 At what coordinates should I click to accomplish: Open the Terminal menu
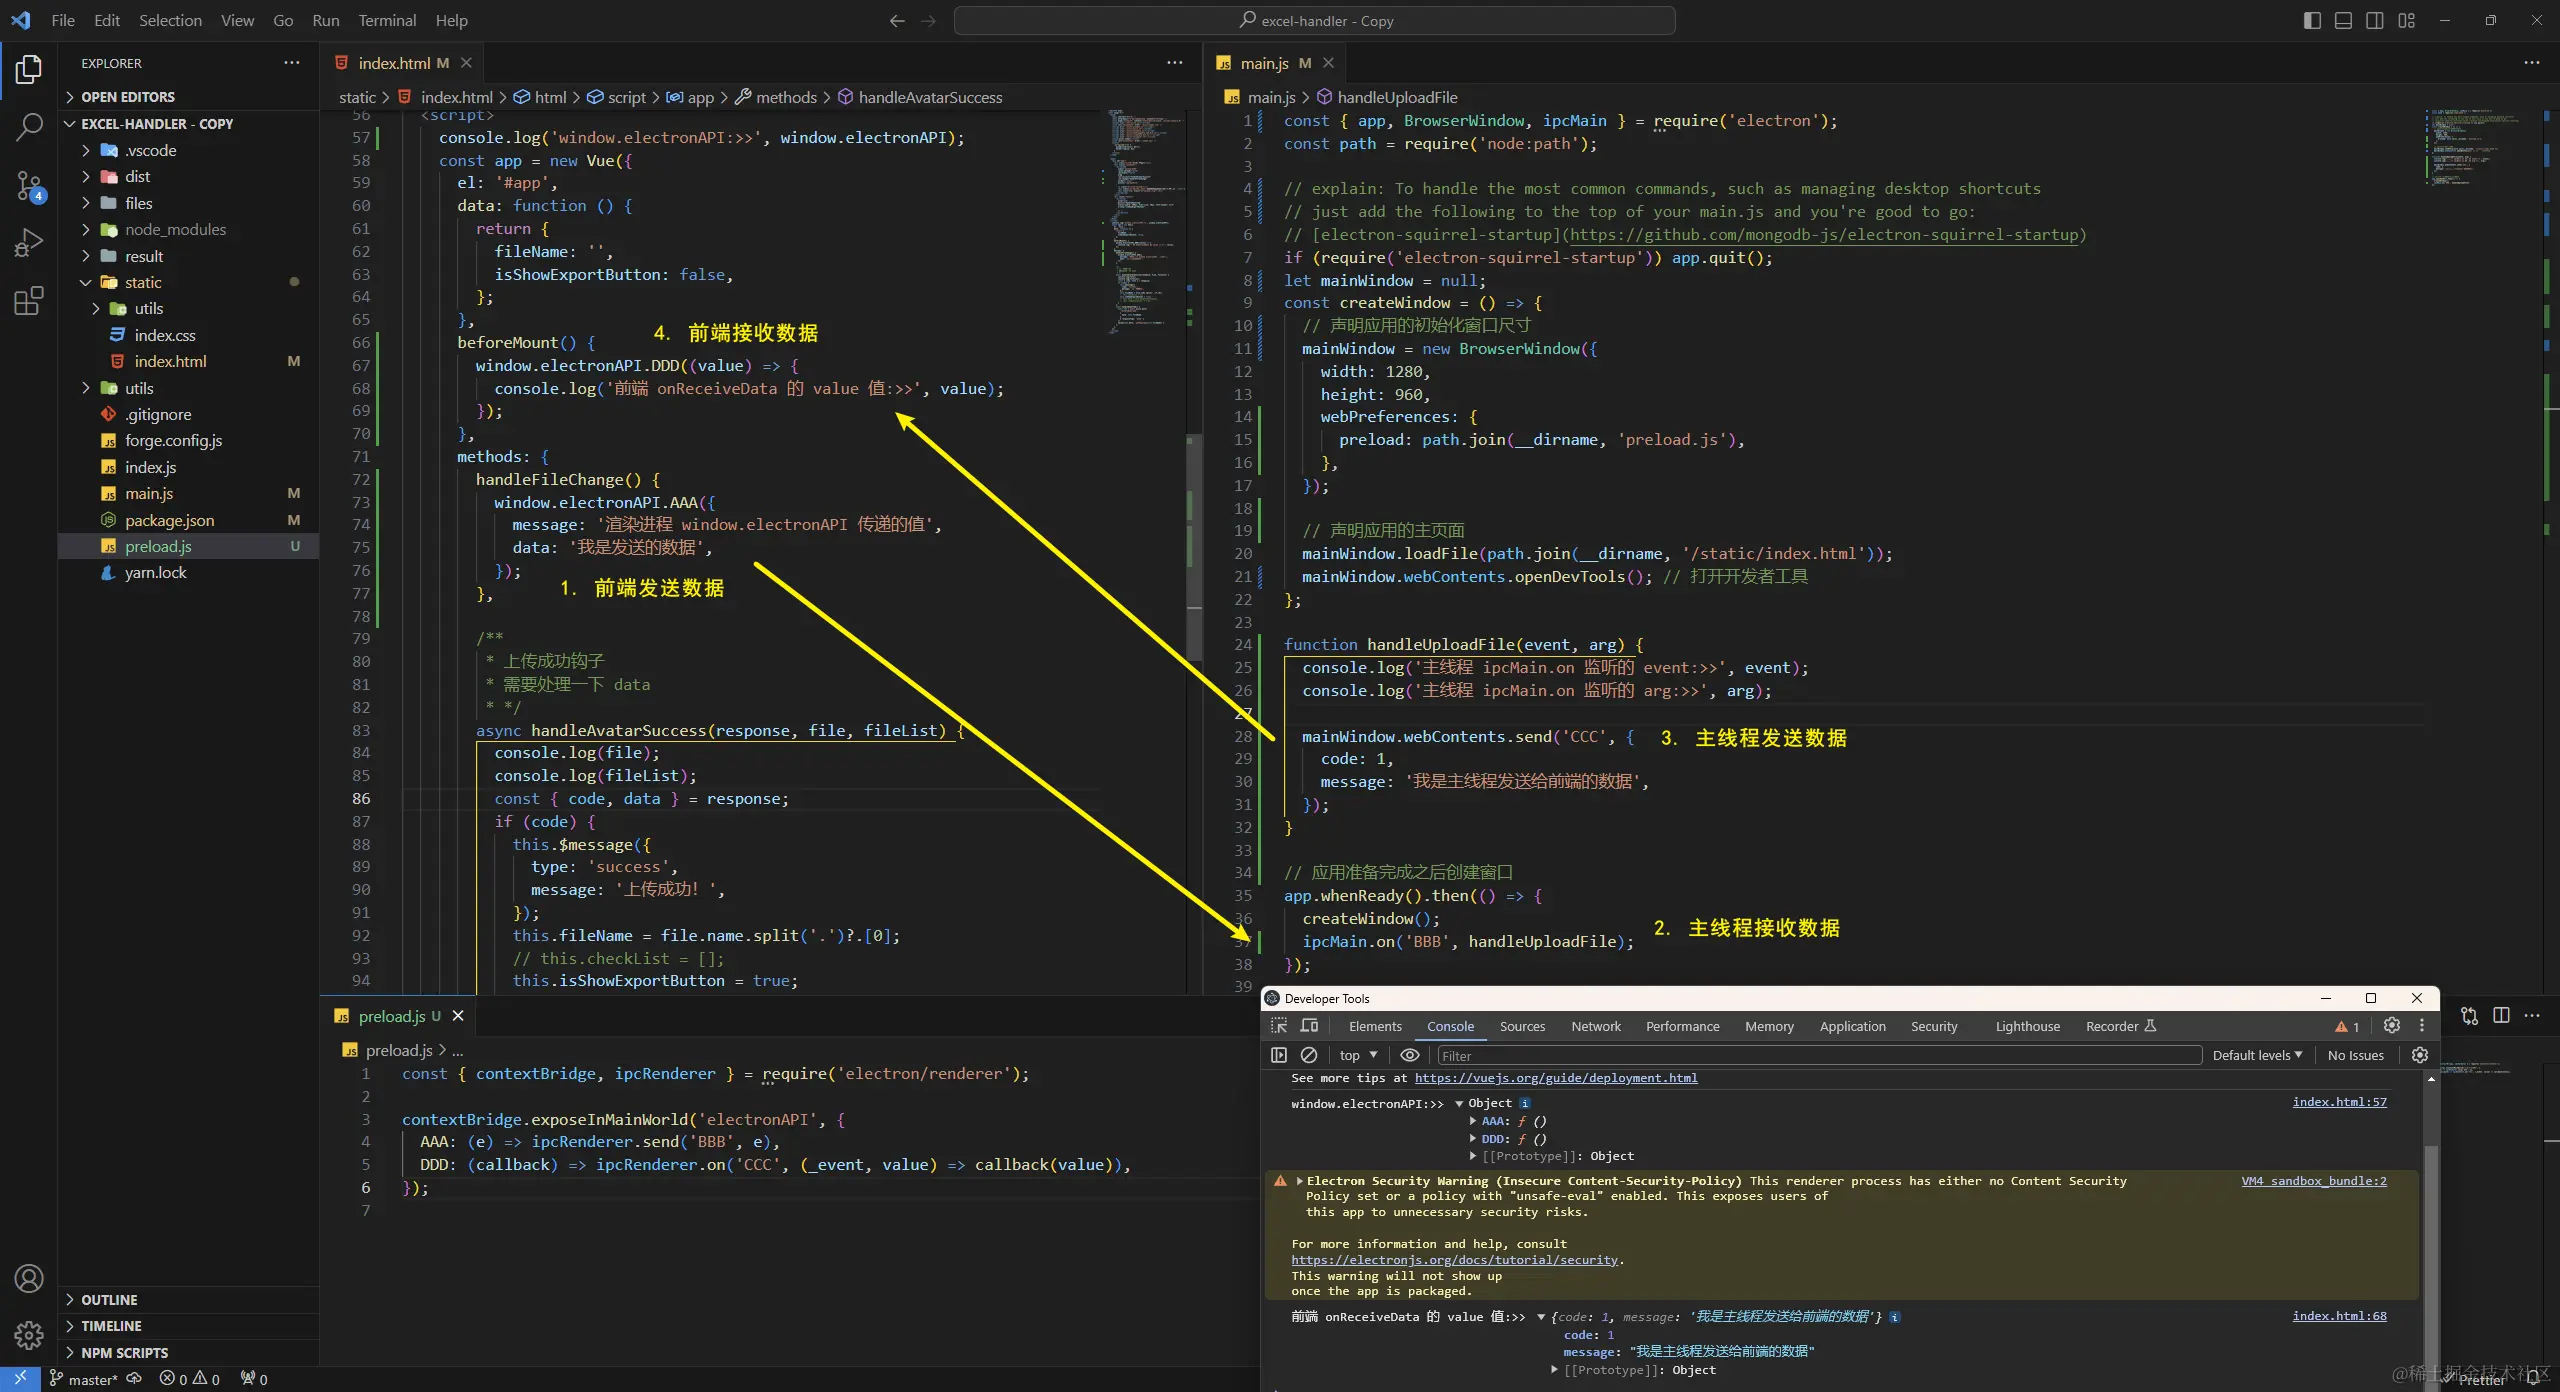387,20
